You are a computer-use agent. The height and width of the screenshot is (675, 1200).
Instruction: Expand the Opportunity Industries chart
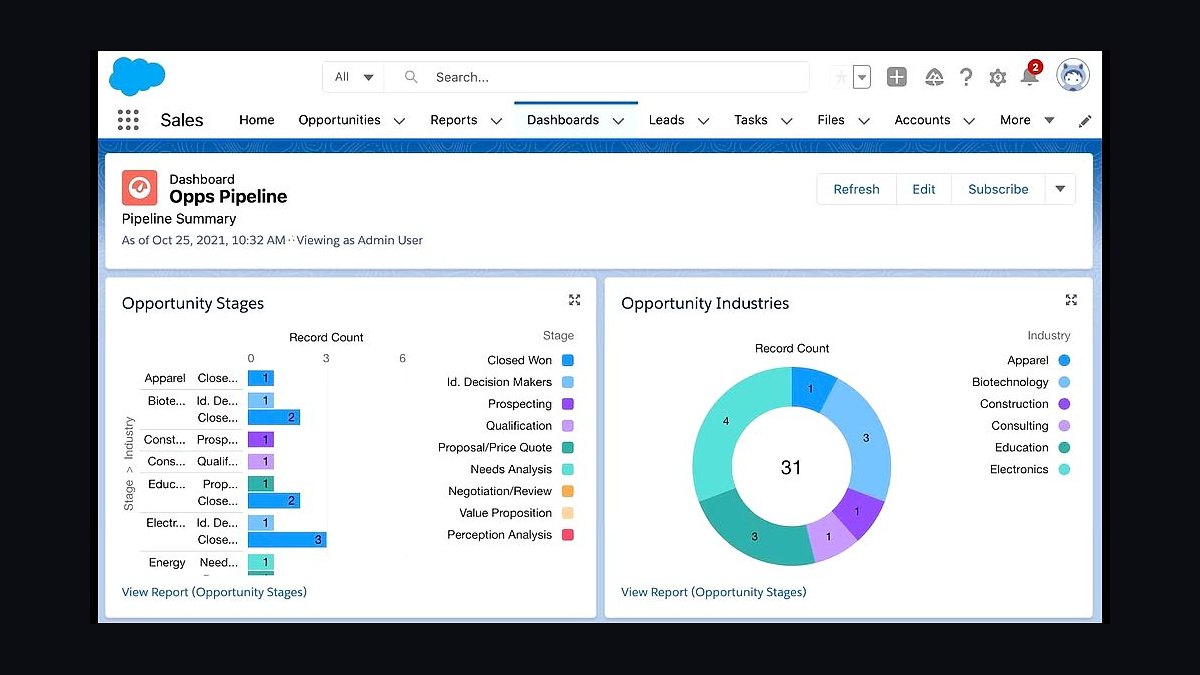(x=1071, y=300)
